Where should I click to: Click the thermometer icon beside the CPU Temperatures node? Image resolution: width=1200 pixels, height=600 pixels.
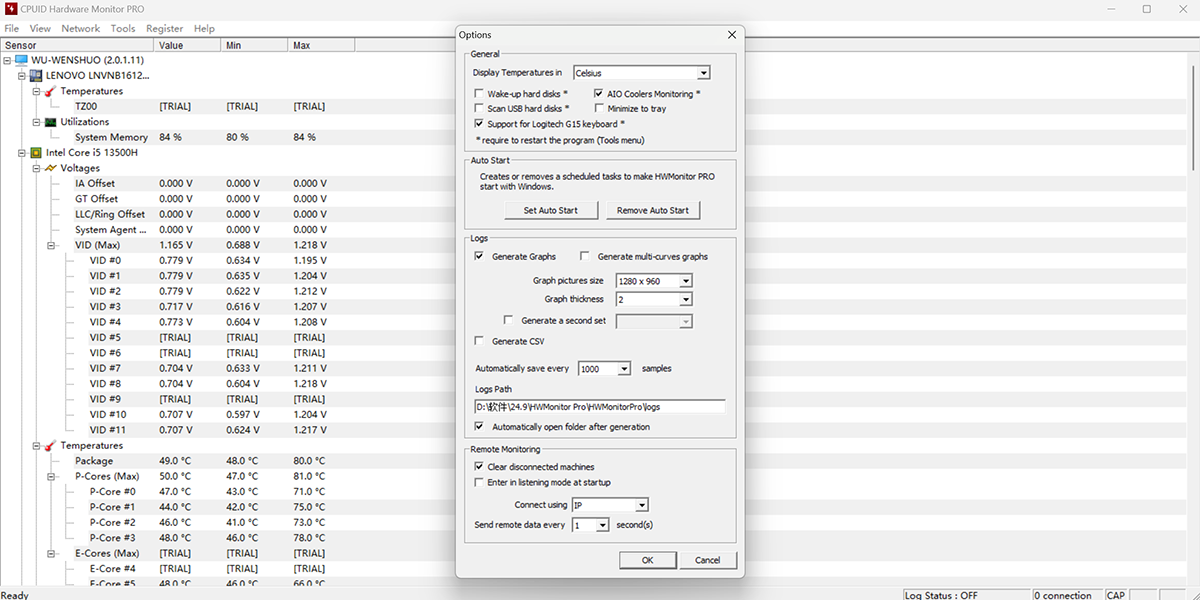point(51,446)
